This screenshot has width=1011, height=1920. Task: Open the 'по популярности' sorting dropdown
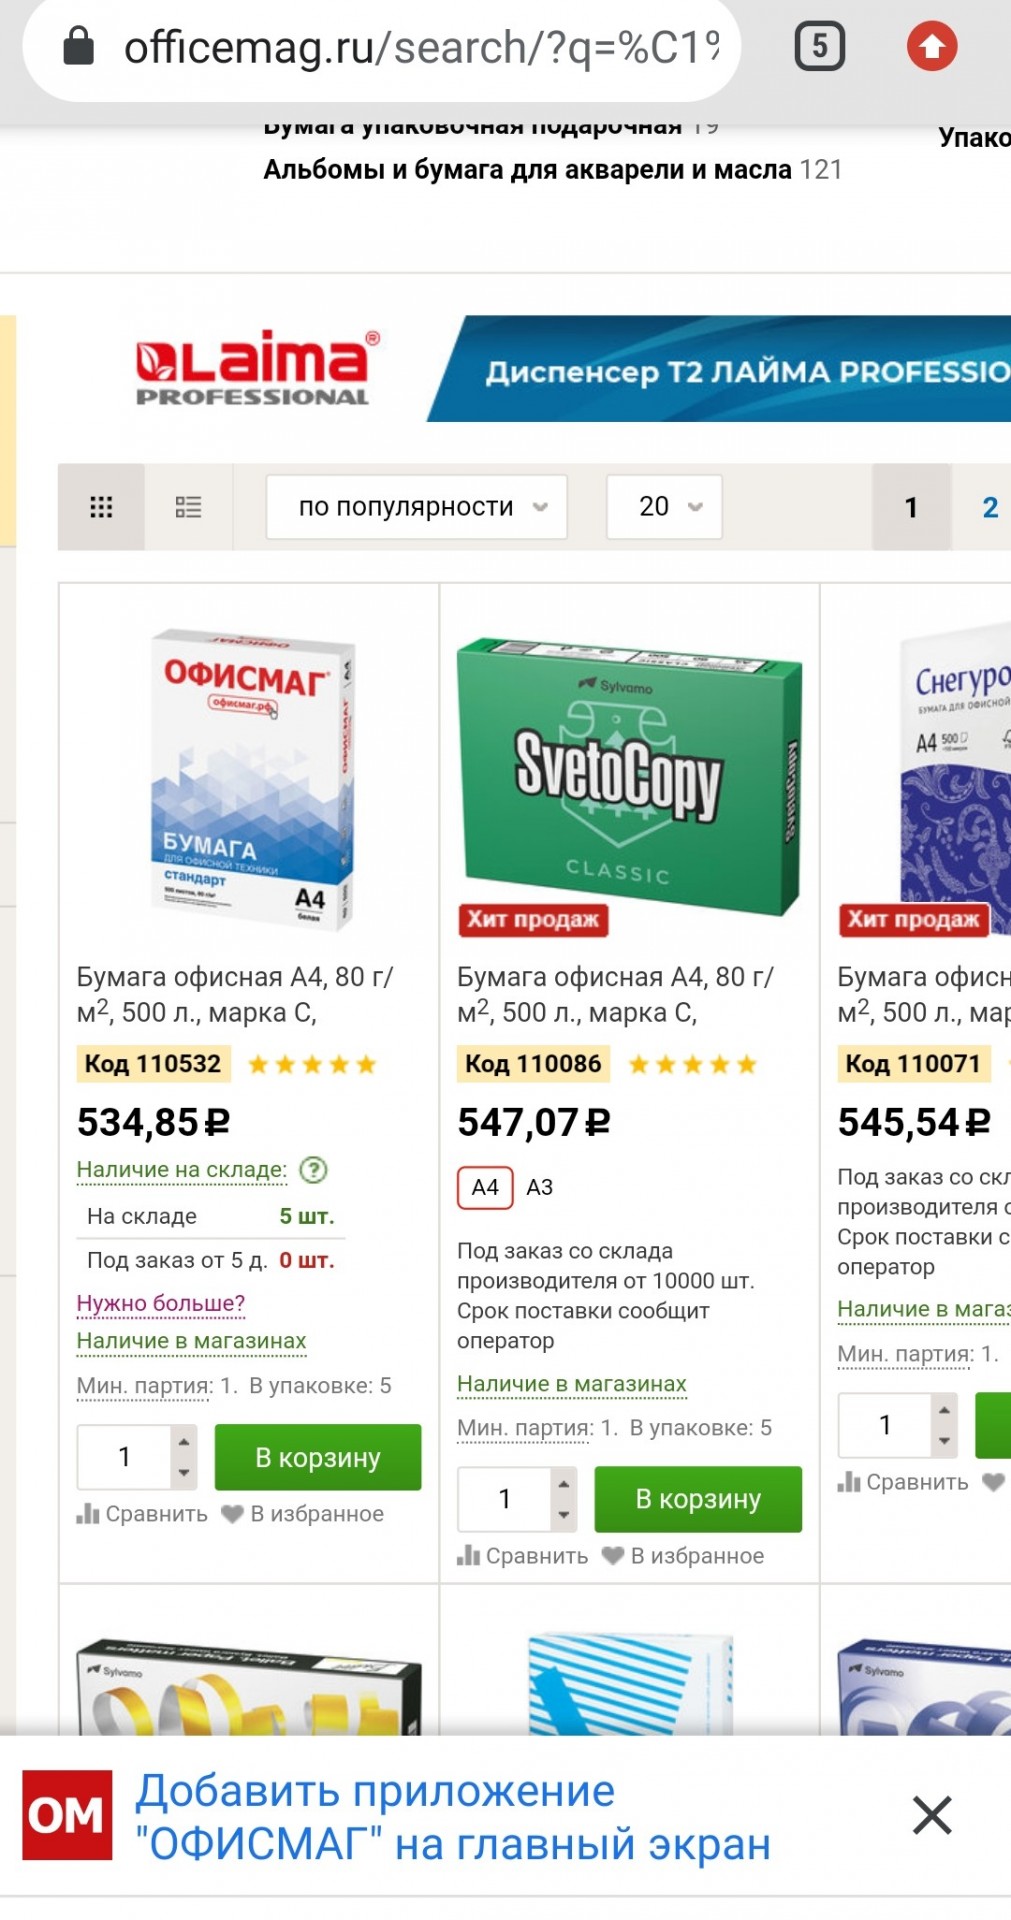[416, 507]
